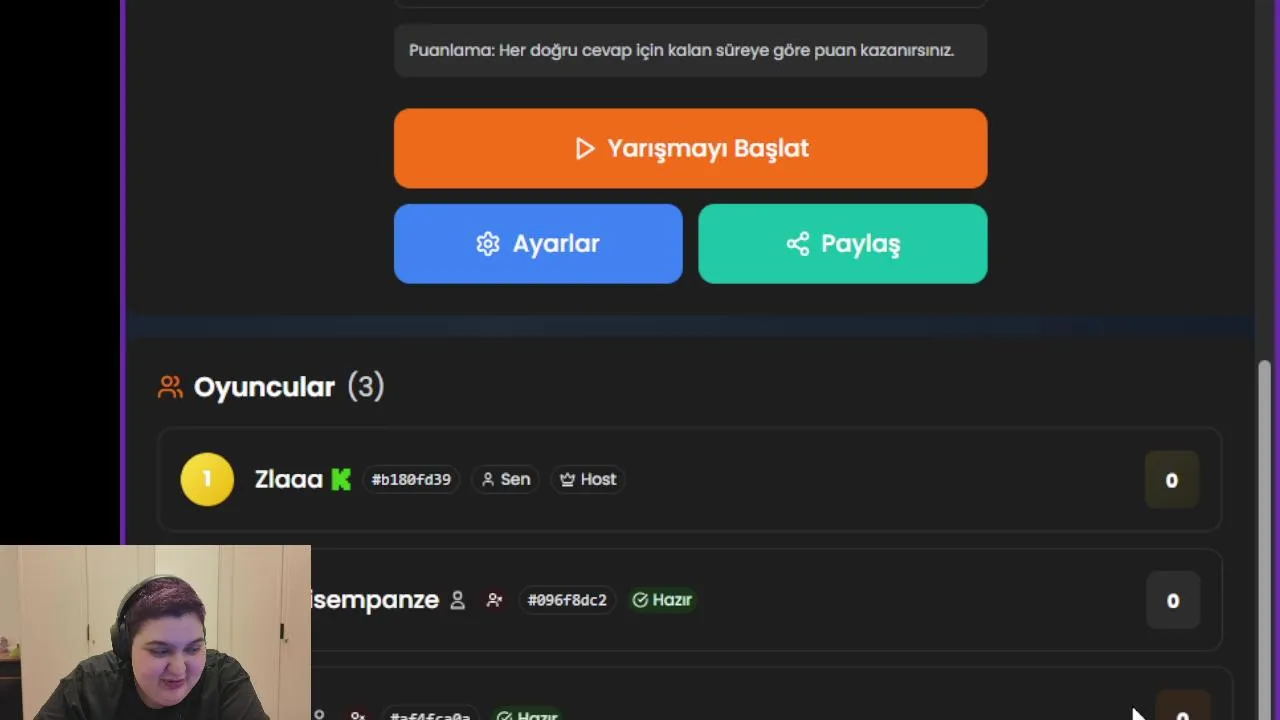Image resolution: width=1280 pixels, height=720 pixels.
Task: Select player ID tag #b180fd39
Action: click(x=411, y=480)
